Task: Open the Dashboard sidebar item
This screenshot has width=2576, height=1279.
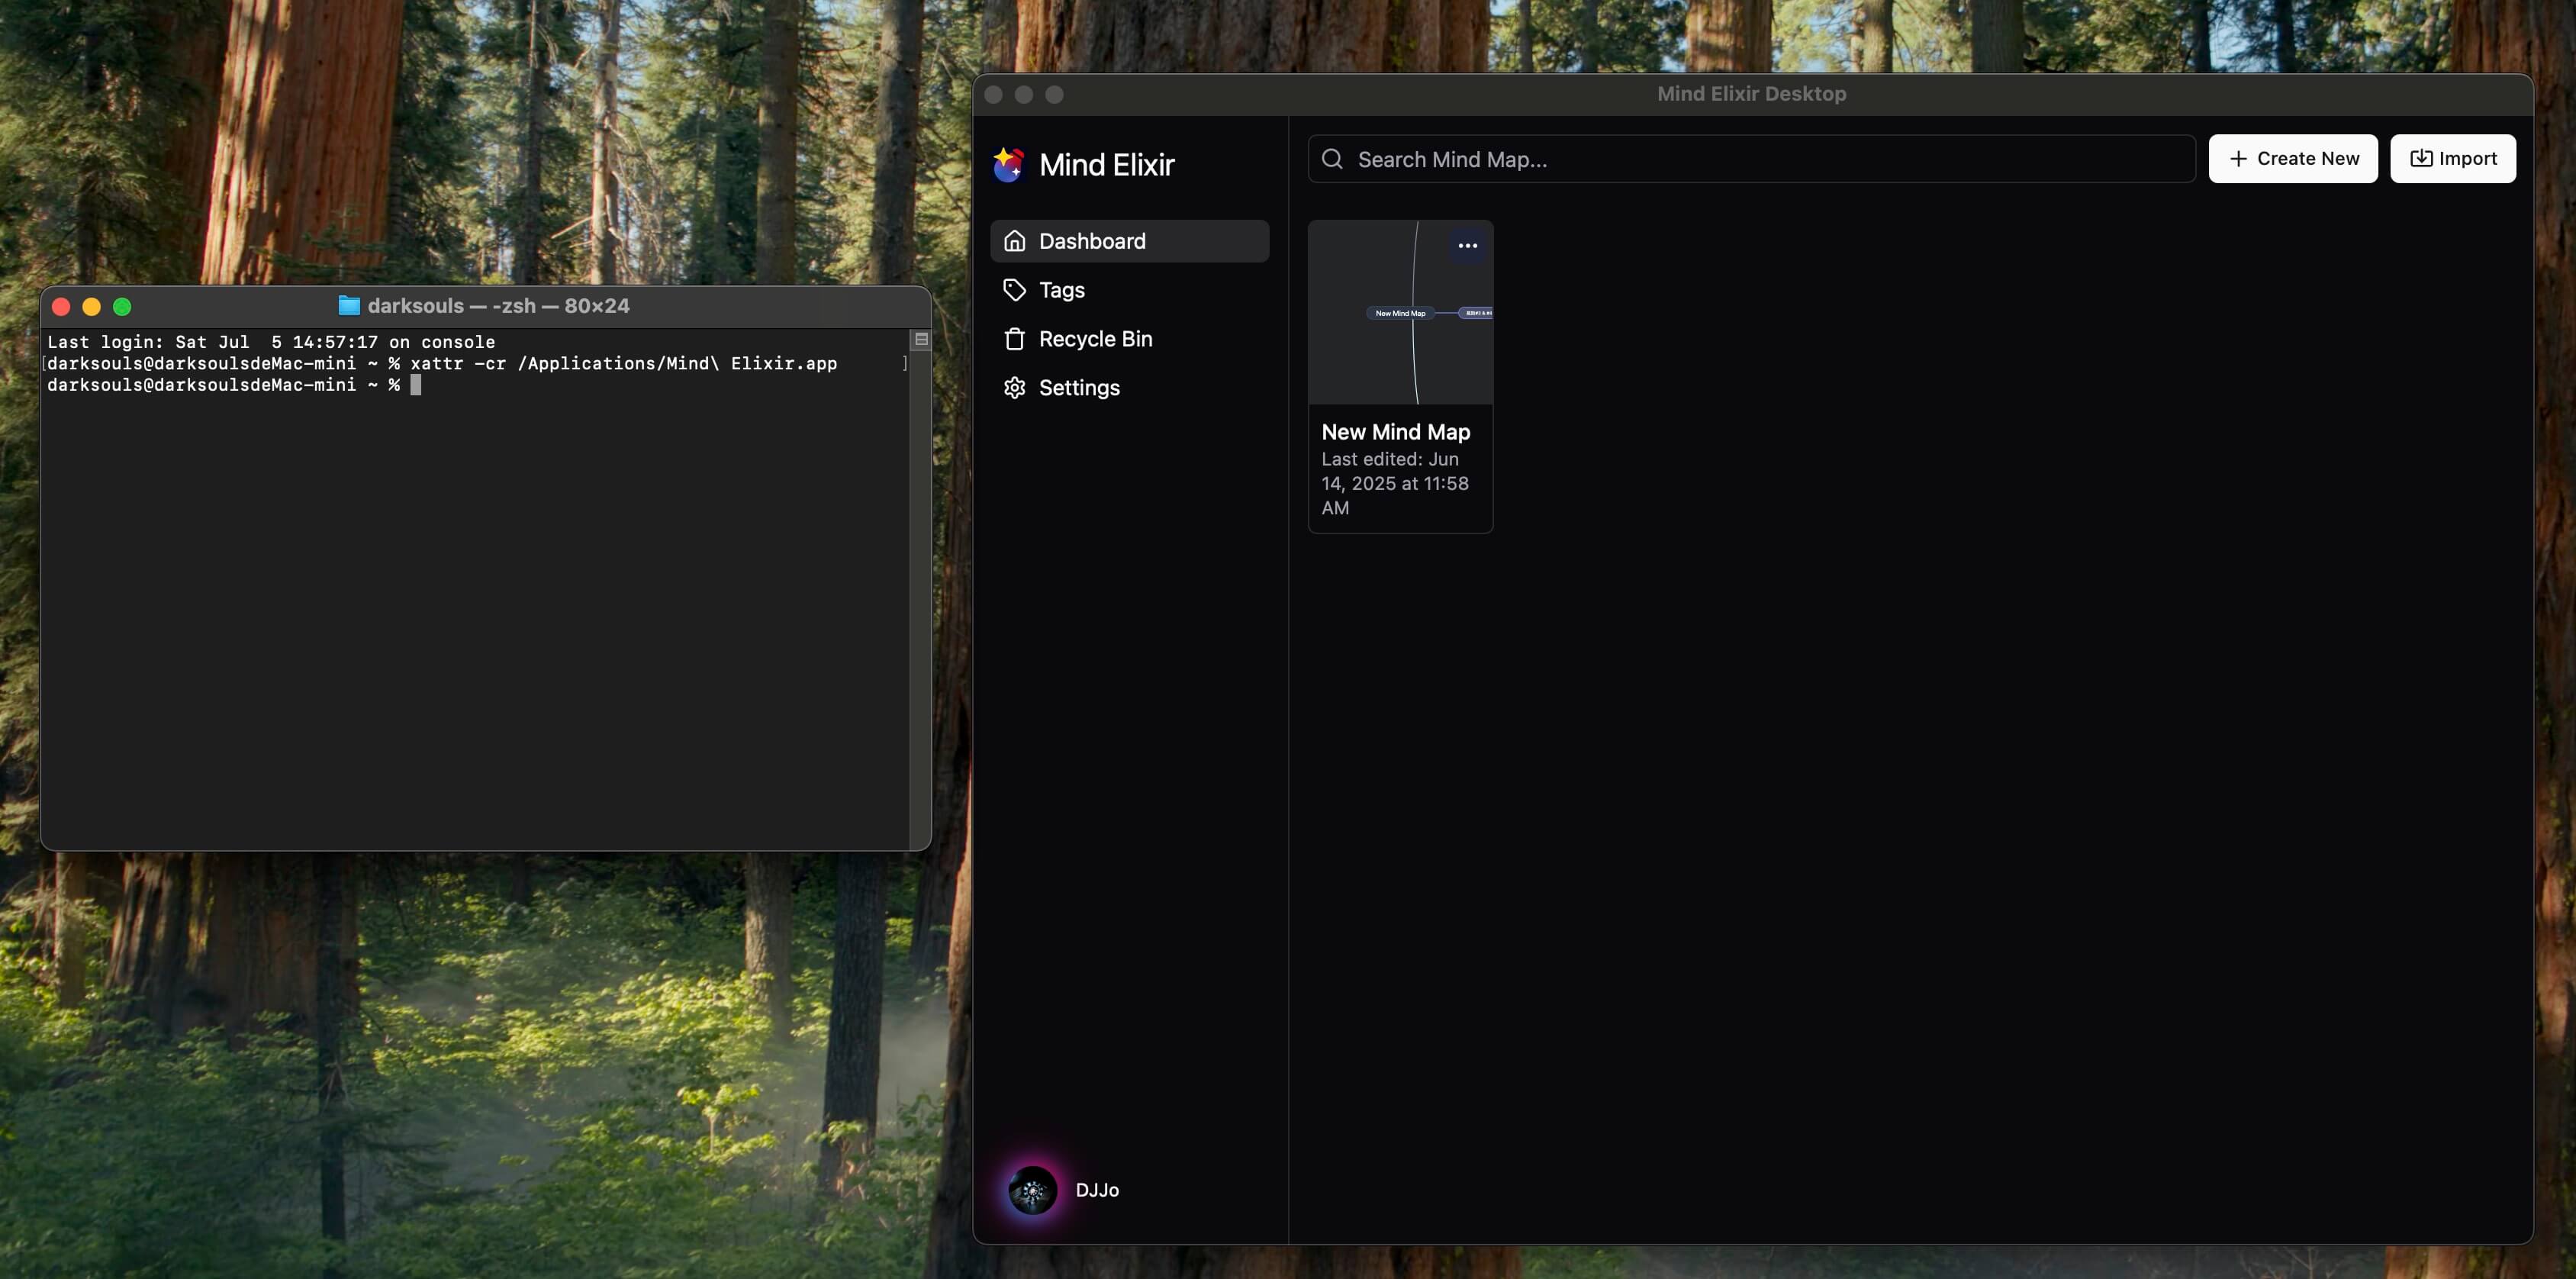Action: point(1129,241)
